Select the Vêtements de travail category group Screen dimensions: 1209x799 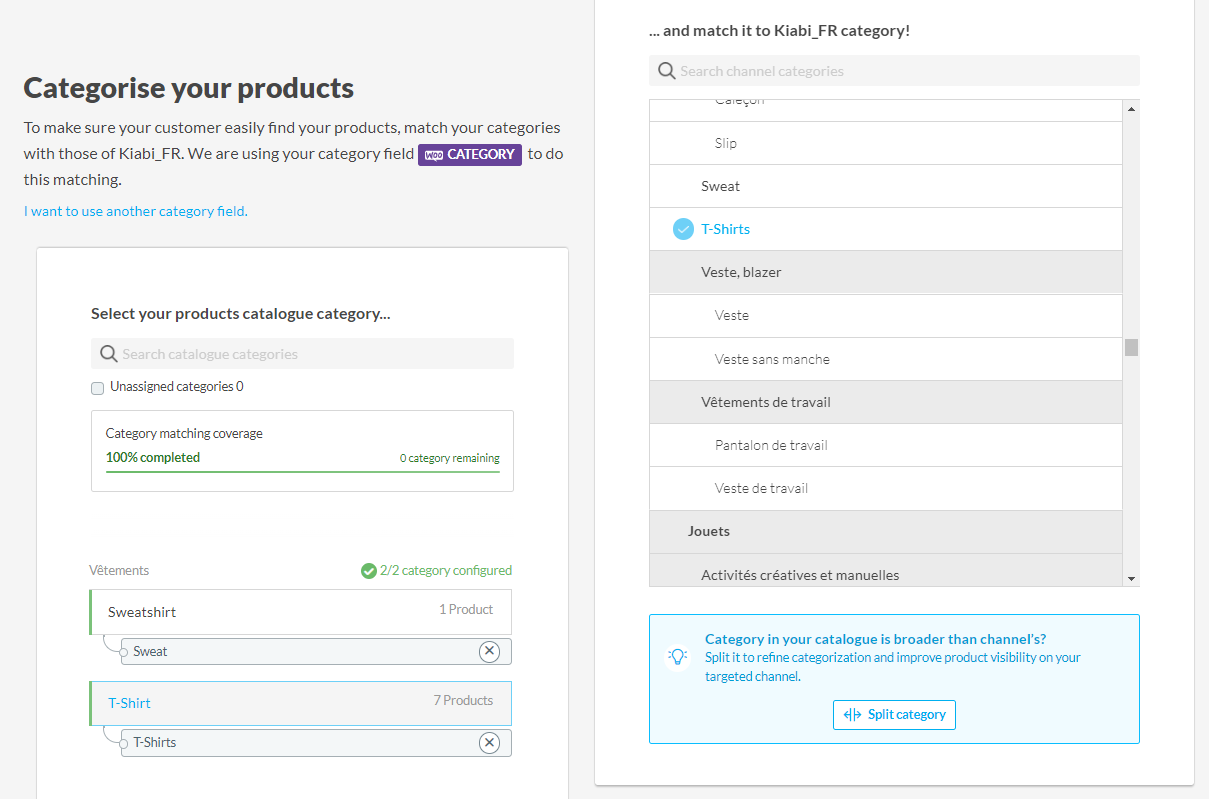pyautogui.click(x=765, y=402)
